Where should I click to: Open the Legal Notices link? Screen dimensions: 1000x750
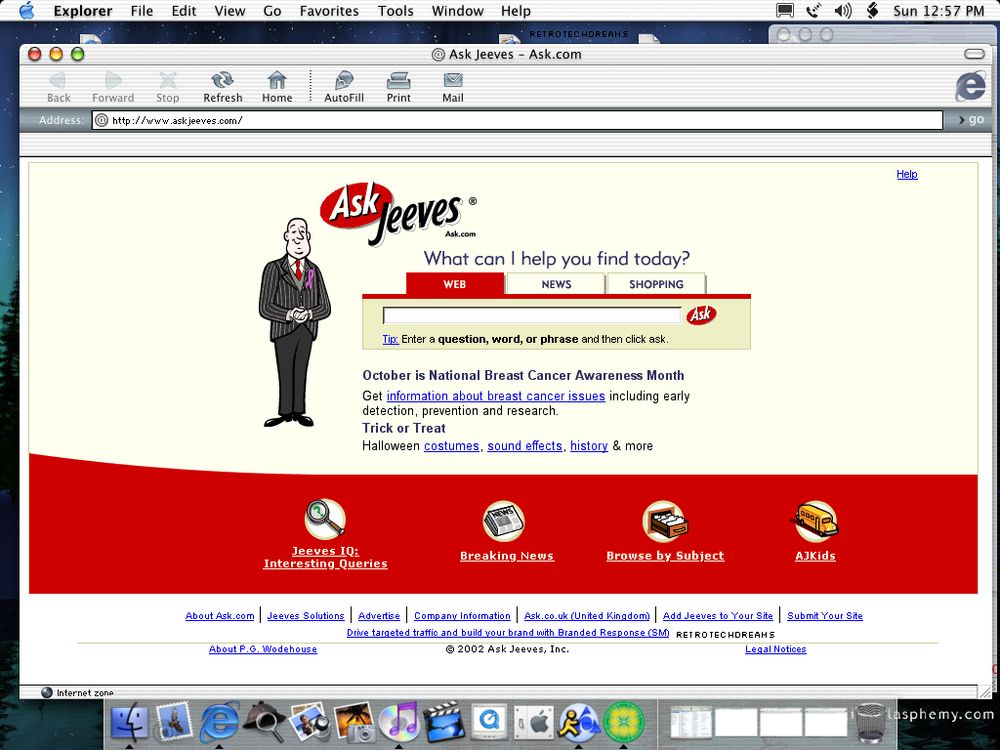tap(776, 649)
